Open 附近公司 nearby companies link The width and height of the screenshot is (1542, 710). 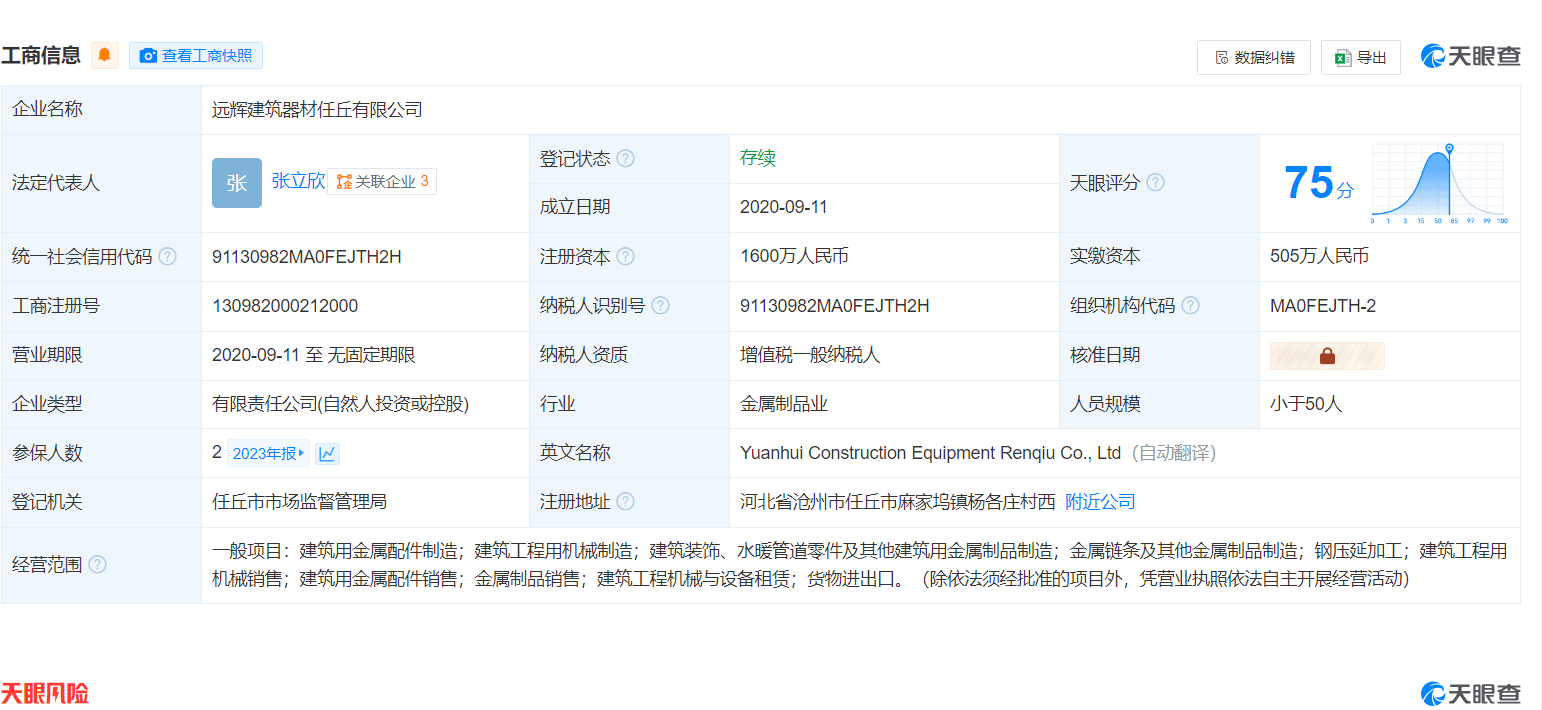click(1100, 502)
